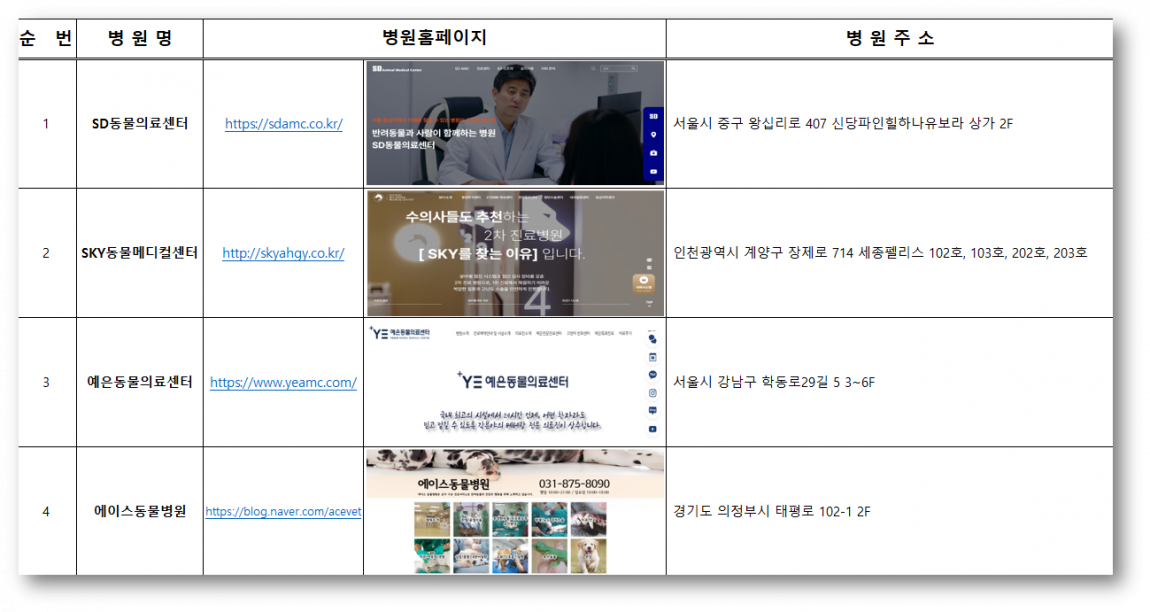
Task: Click the Instagram icon on 예은 preview
Action: point(653,393)
